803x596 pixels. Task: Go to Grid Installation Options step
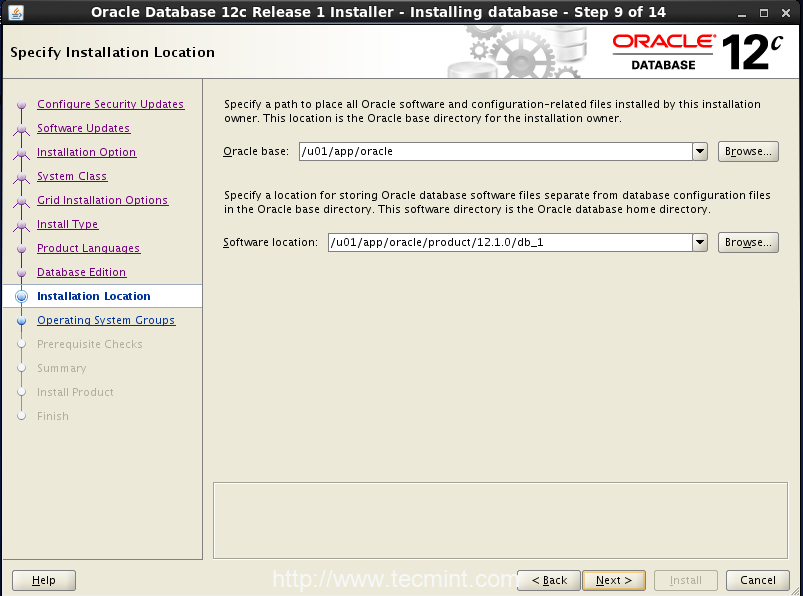point(102,200)
